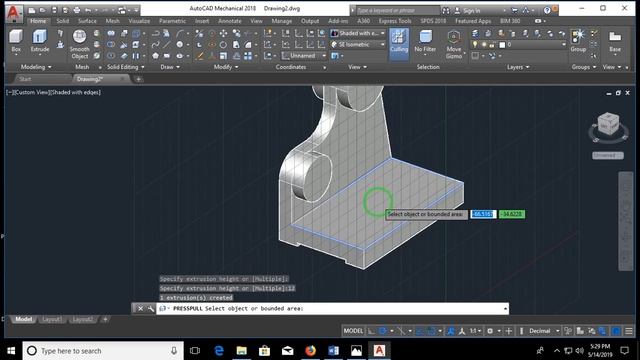Open Microsoft Word from the taskbar

click(x=333, y=351)
